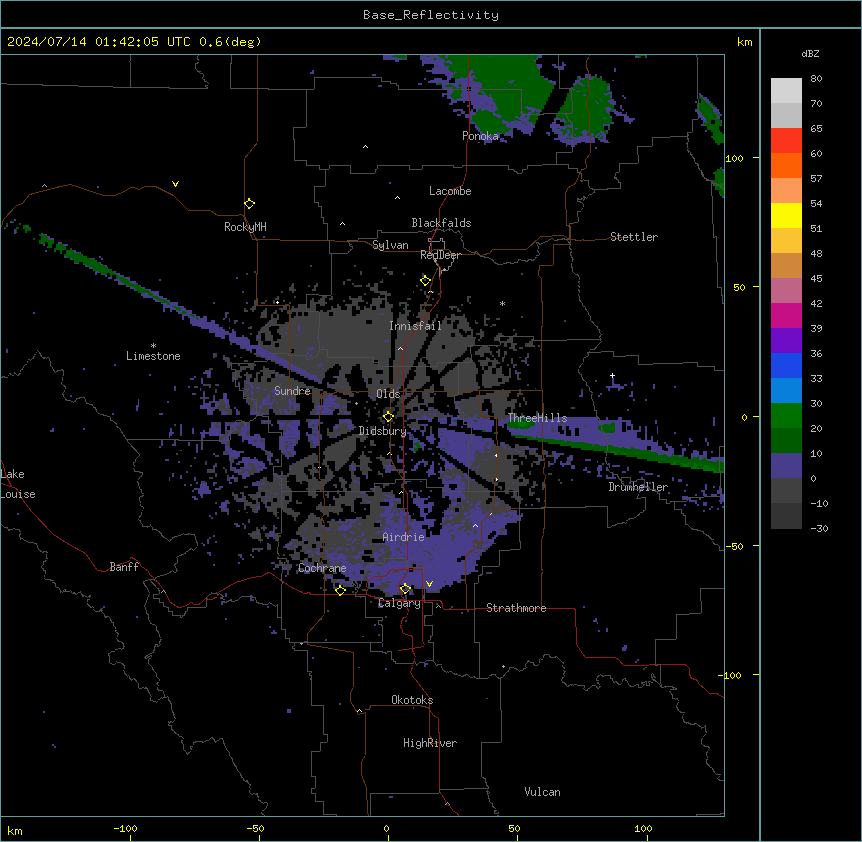Select the HighRiver label

430,743
